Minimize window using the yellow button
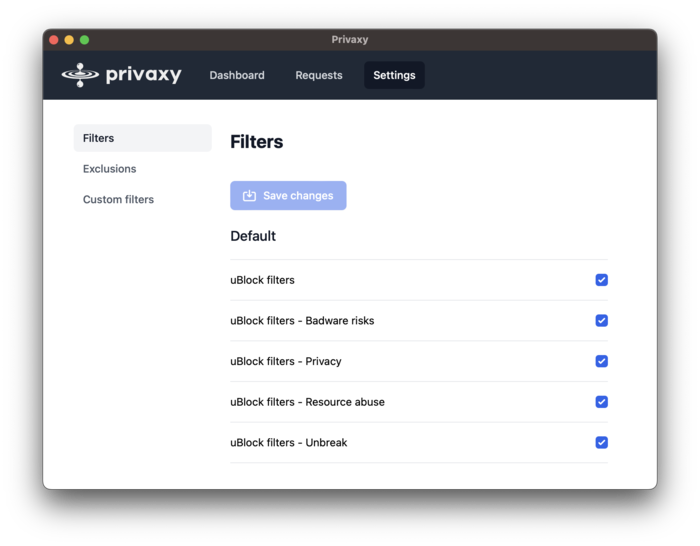Image resolution: width=700 pixels, height=546 pixels. (69, 40)
